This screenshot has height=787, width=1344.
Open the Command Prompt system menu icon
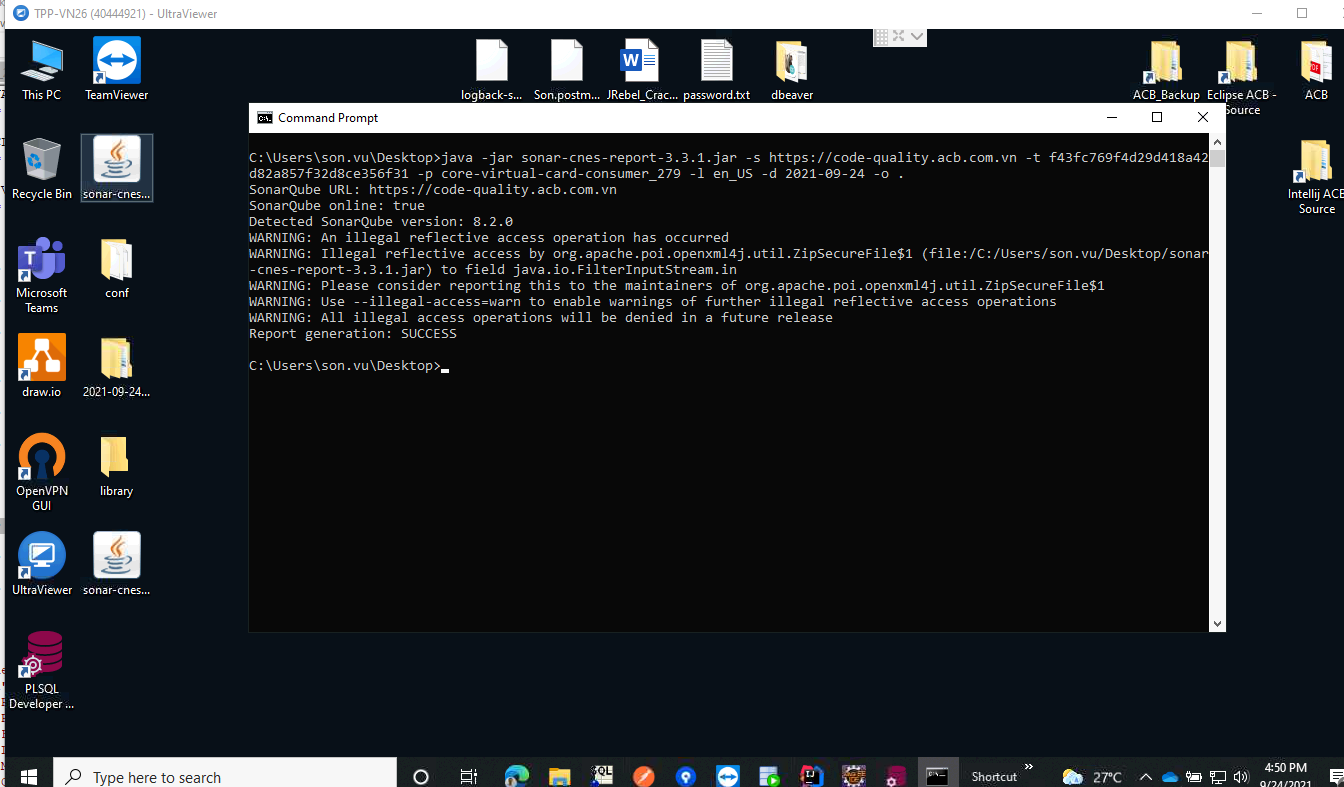point(265,117)
